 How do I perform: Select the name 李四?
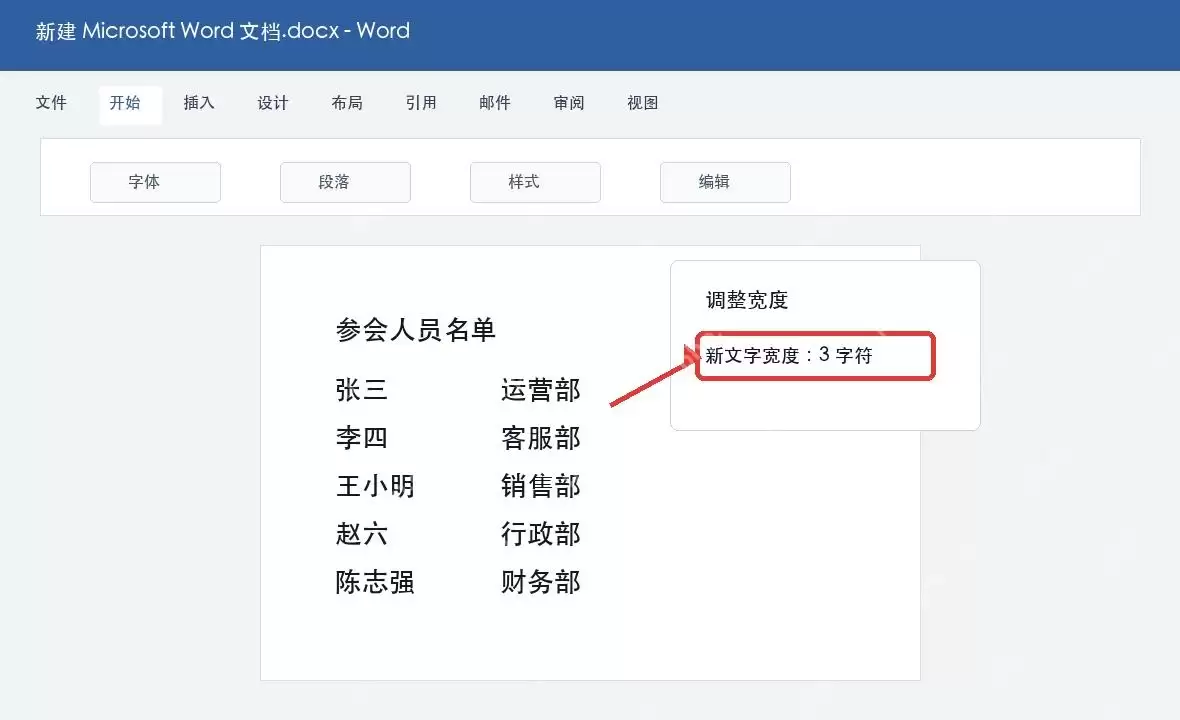pos(361,438)
